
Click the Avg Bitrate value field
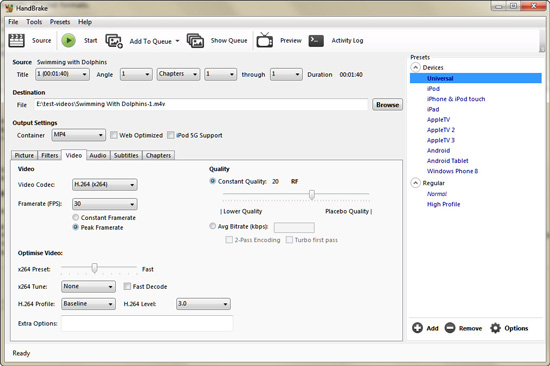[294, 227]
